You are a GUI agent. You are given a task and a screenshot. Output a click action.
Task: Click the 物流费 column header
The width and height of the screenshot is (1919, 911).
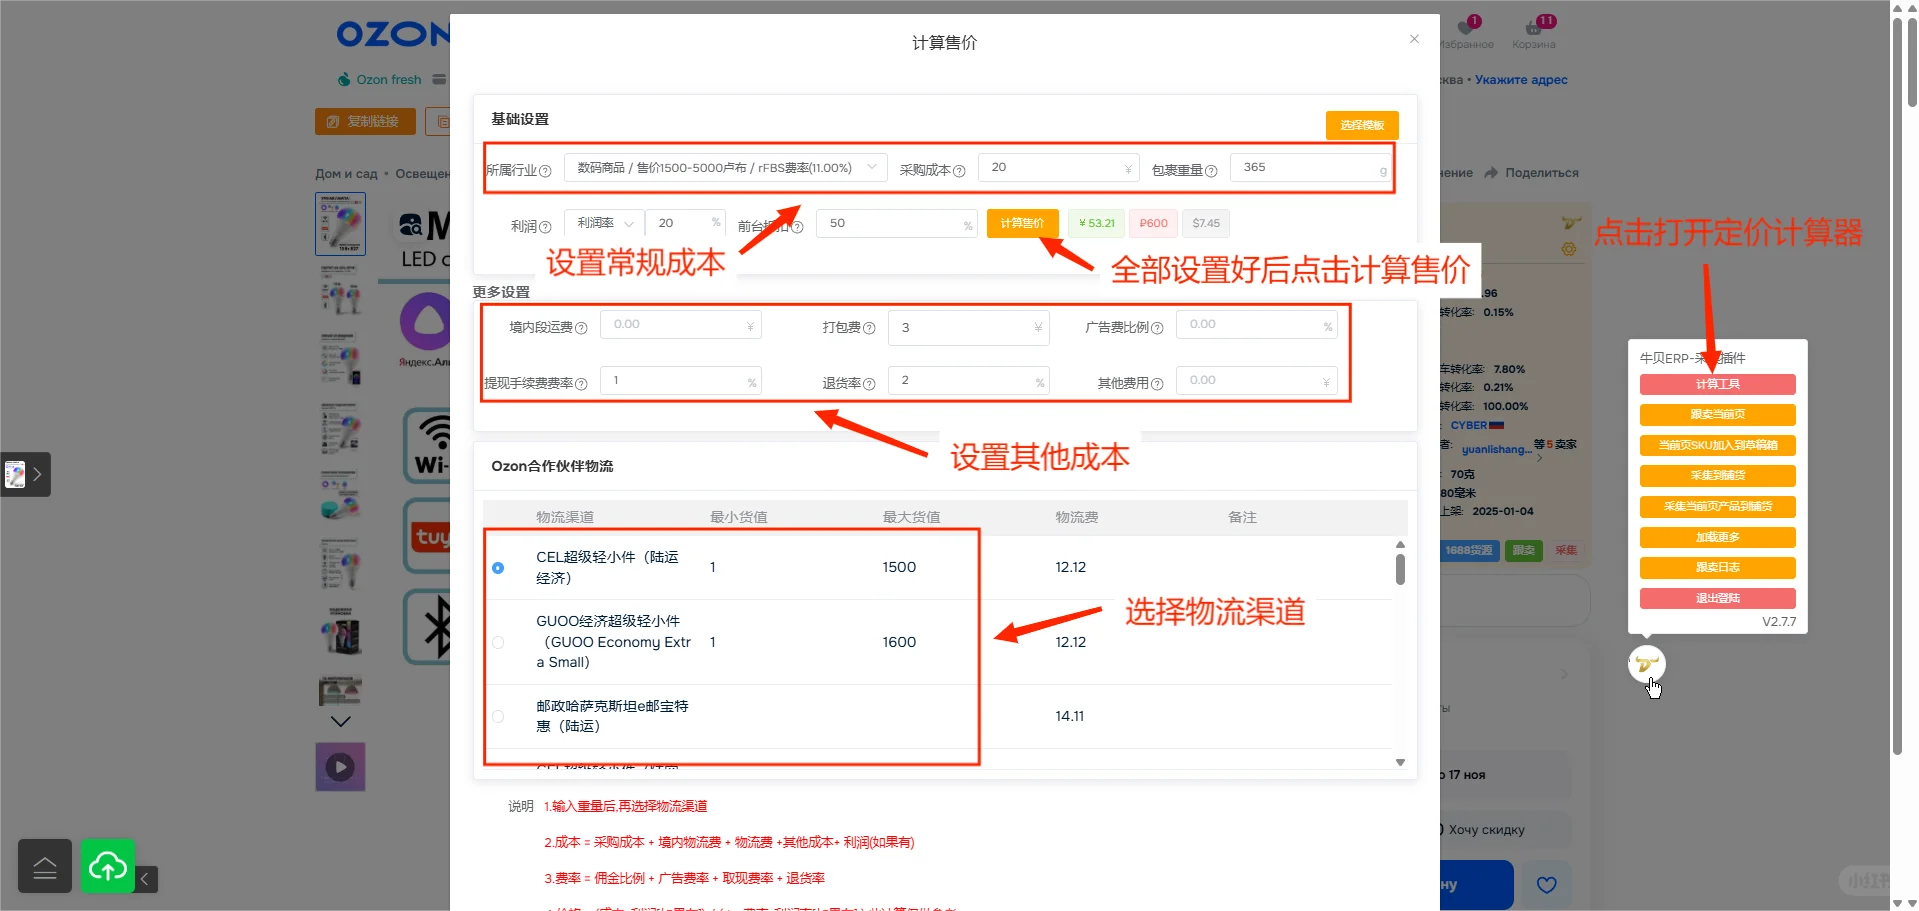pos(1077,517)
